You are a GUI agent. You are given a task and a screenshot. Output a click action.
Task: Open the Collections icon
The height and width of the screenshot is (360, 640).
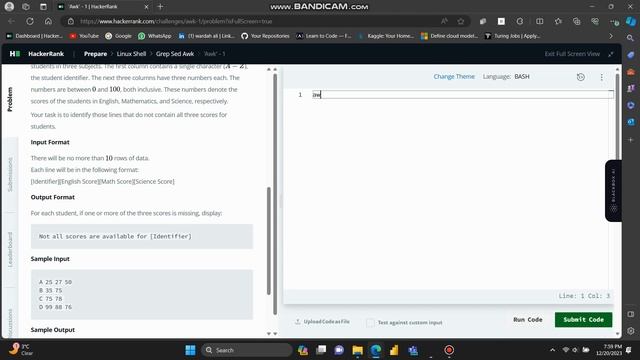576,21
